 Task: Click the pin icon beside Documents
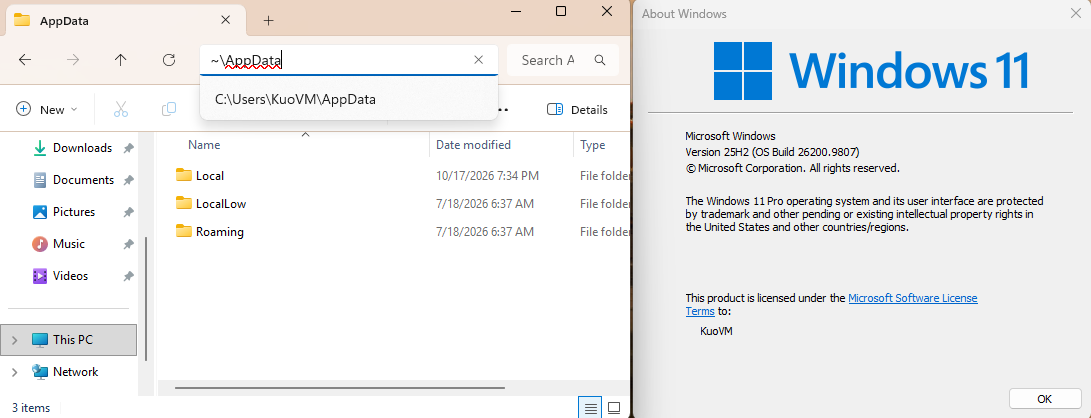pos(128,180)
